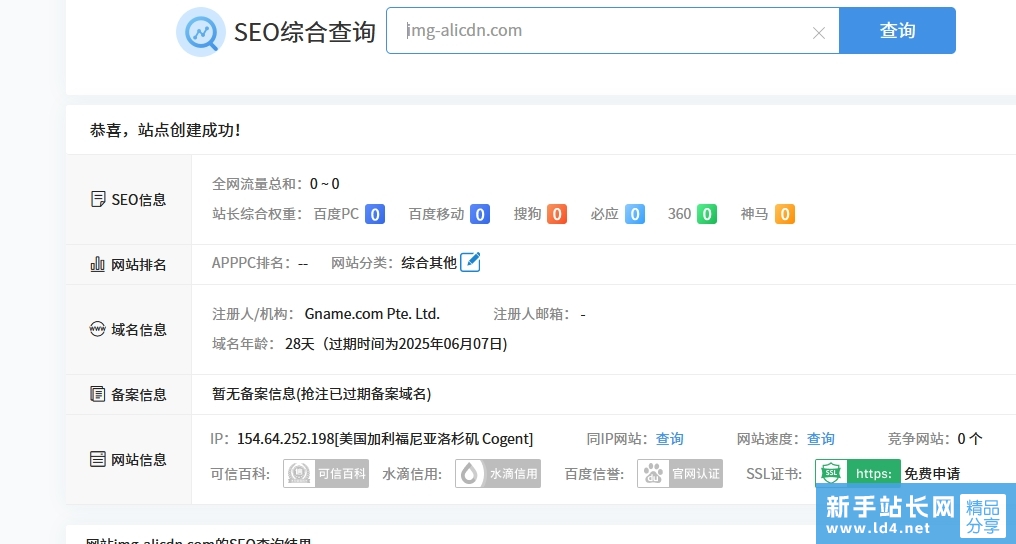Click the SEO综合查询 title text

pos(305,32)
